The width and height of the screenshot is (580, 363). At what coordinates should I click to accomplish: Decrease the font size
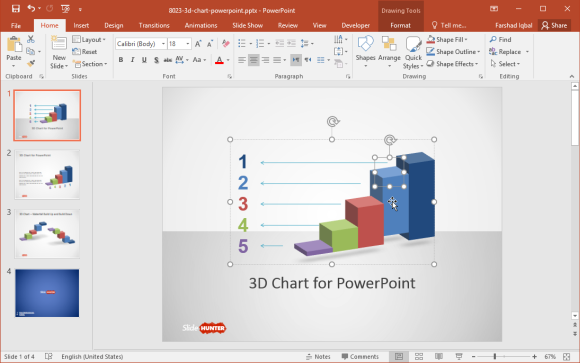point(210,44)
